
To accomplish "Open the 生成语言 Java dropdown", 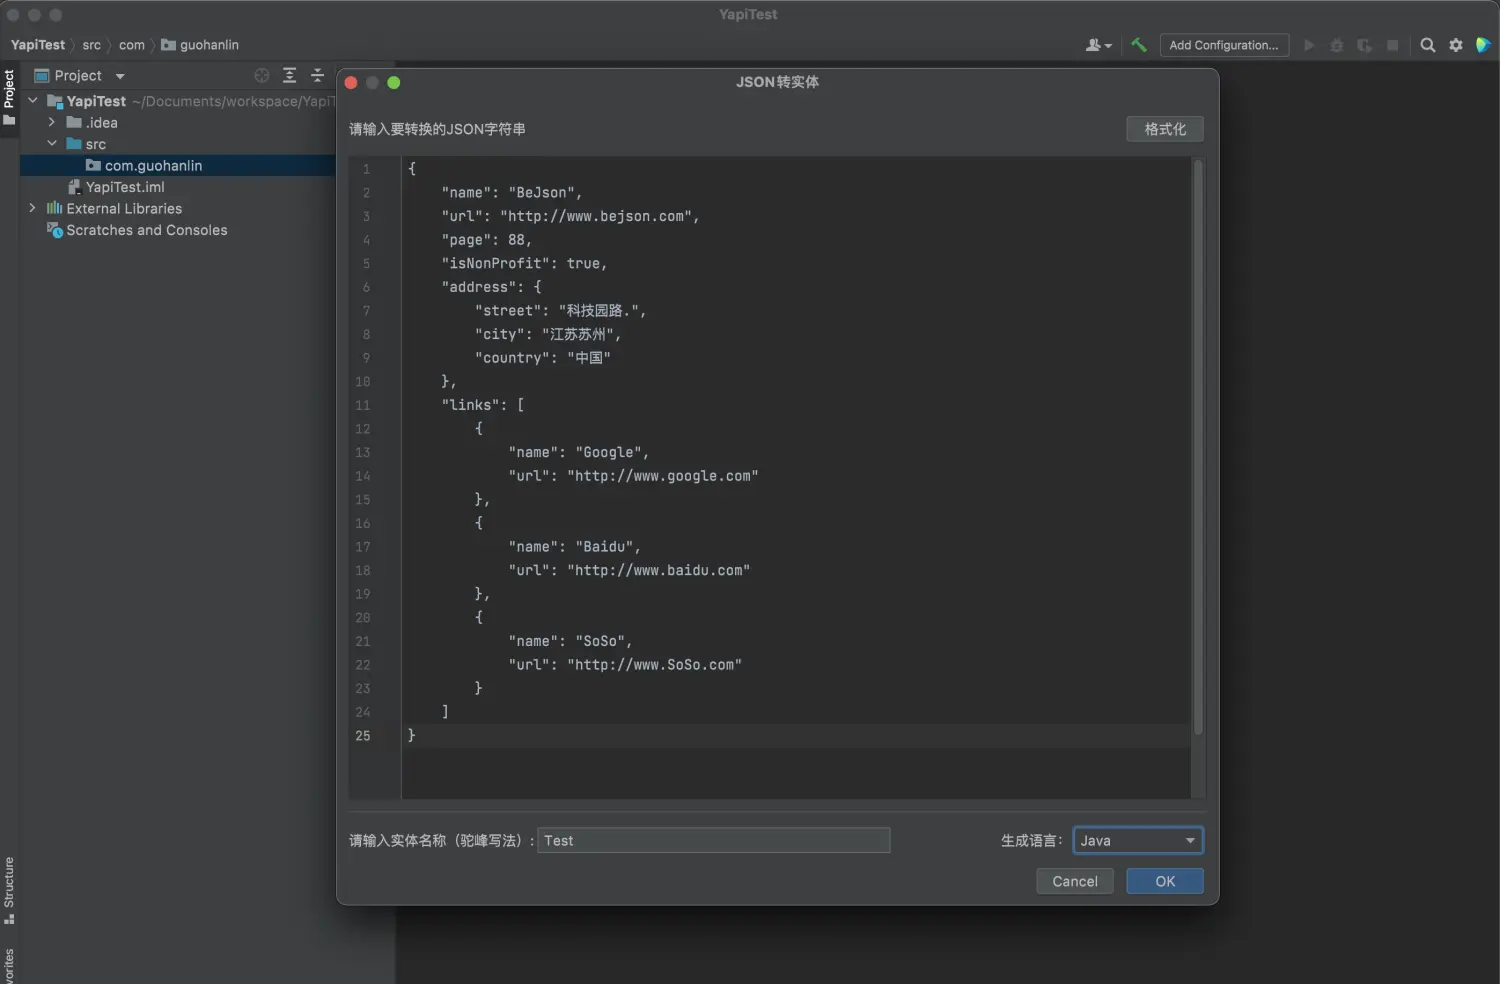I will click(1138, 840).
